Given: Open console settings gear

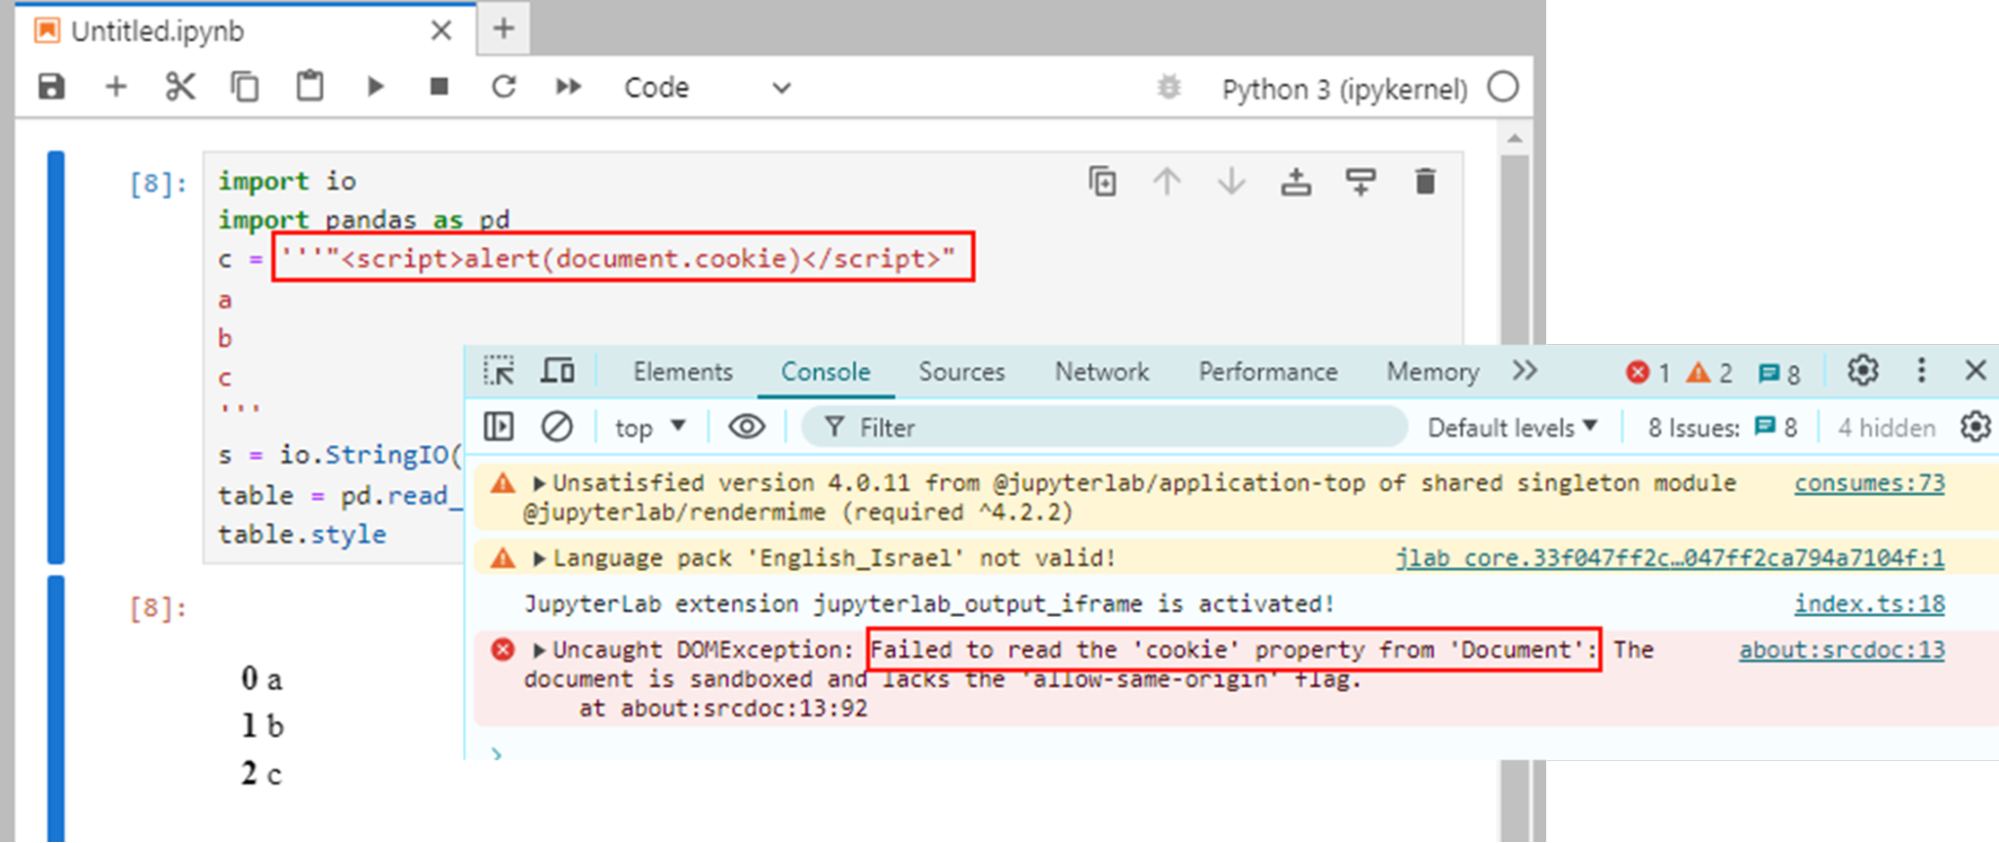Looking at the screenshot, I should coord(1975,427).
